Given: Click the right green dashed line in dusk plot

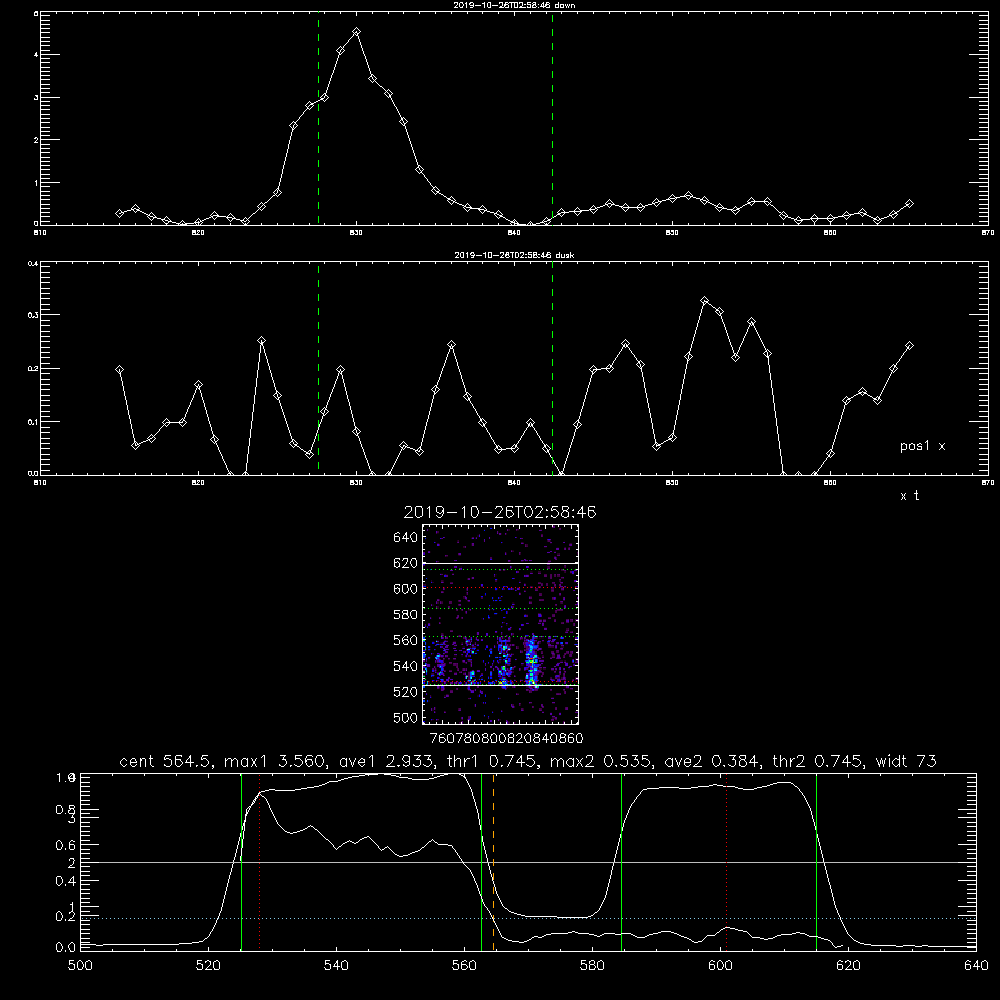Looking at the screenshot, I should coord(552,368).
